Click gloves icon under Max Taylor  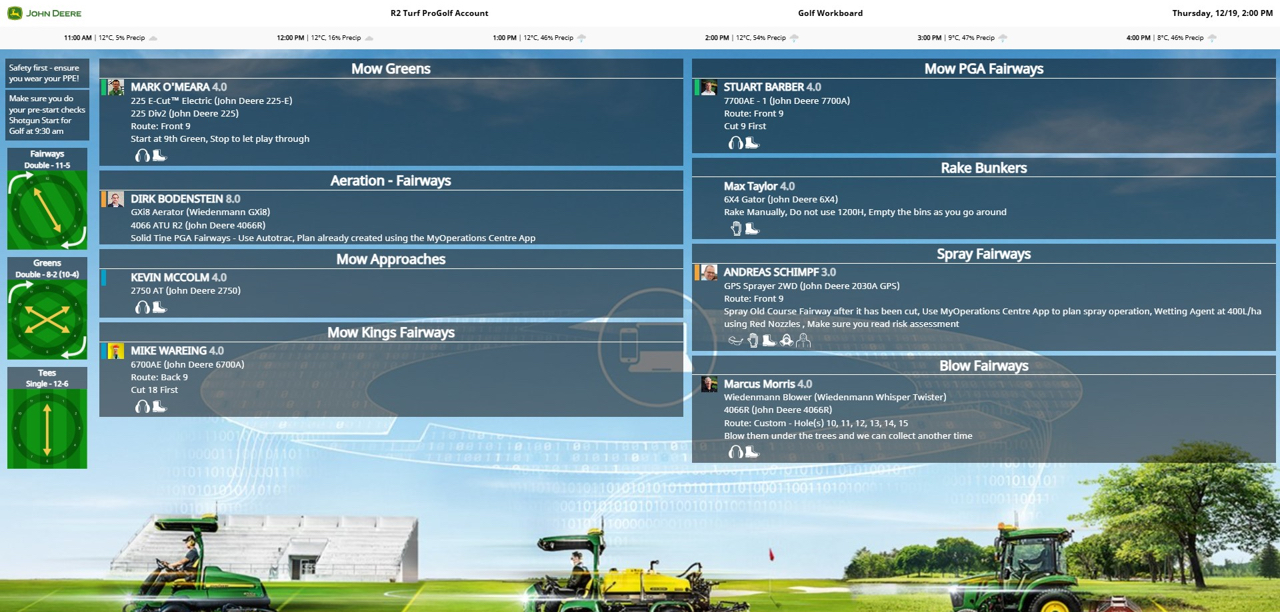(736, 229)
